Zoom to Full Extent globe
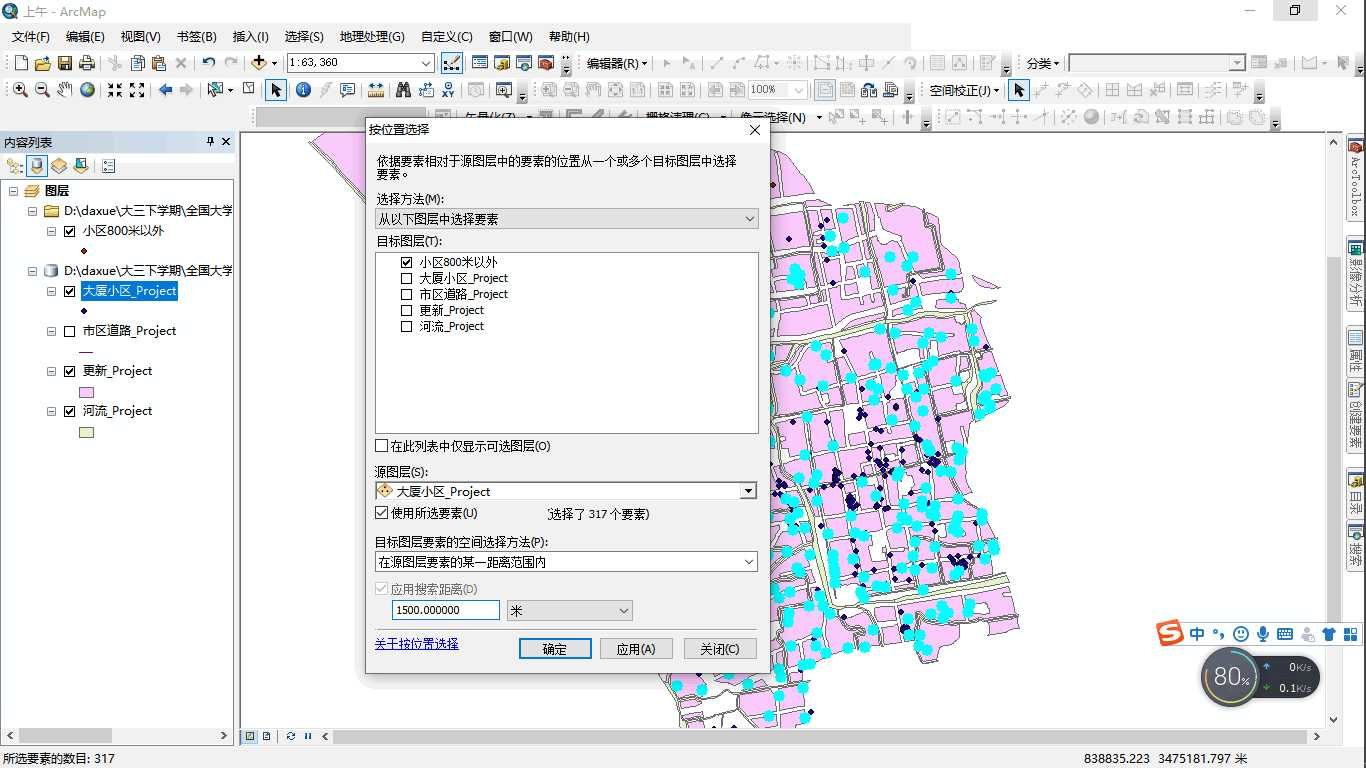The image size is (1366, 768). point(88,90)
